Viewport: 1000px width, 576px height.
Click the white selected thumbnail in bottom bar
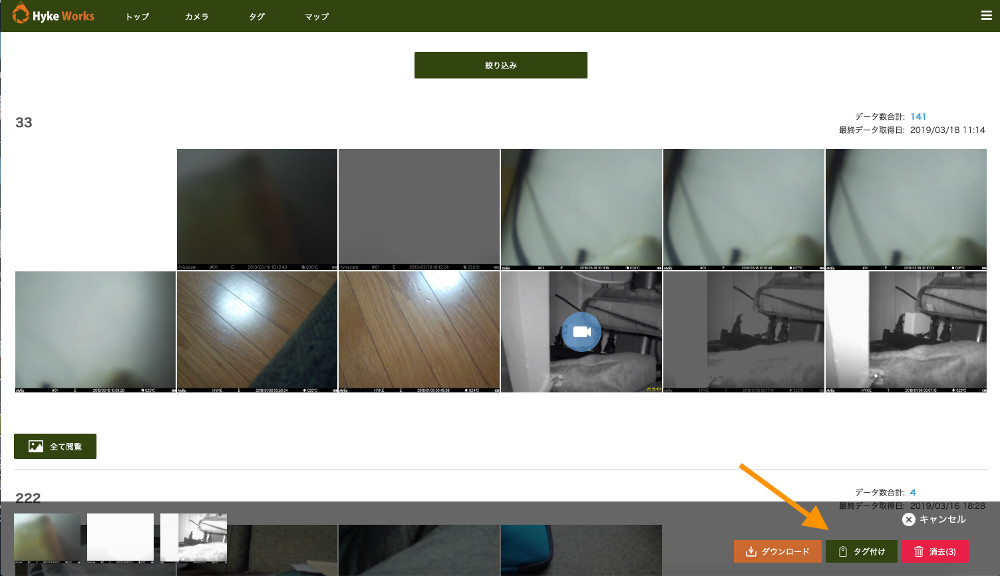click(120, 537)
